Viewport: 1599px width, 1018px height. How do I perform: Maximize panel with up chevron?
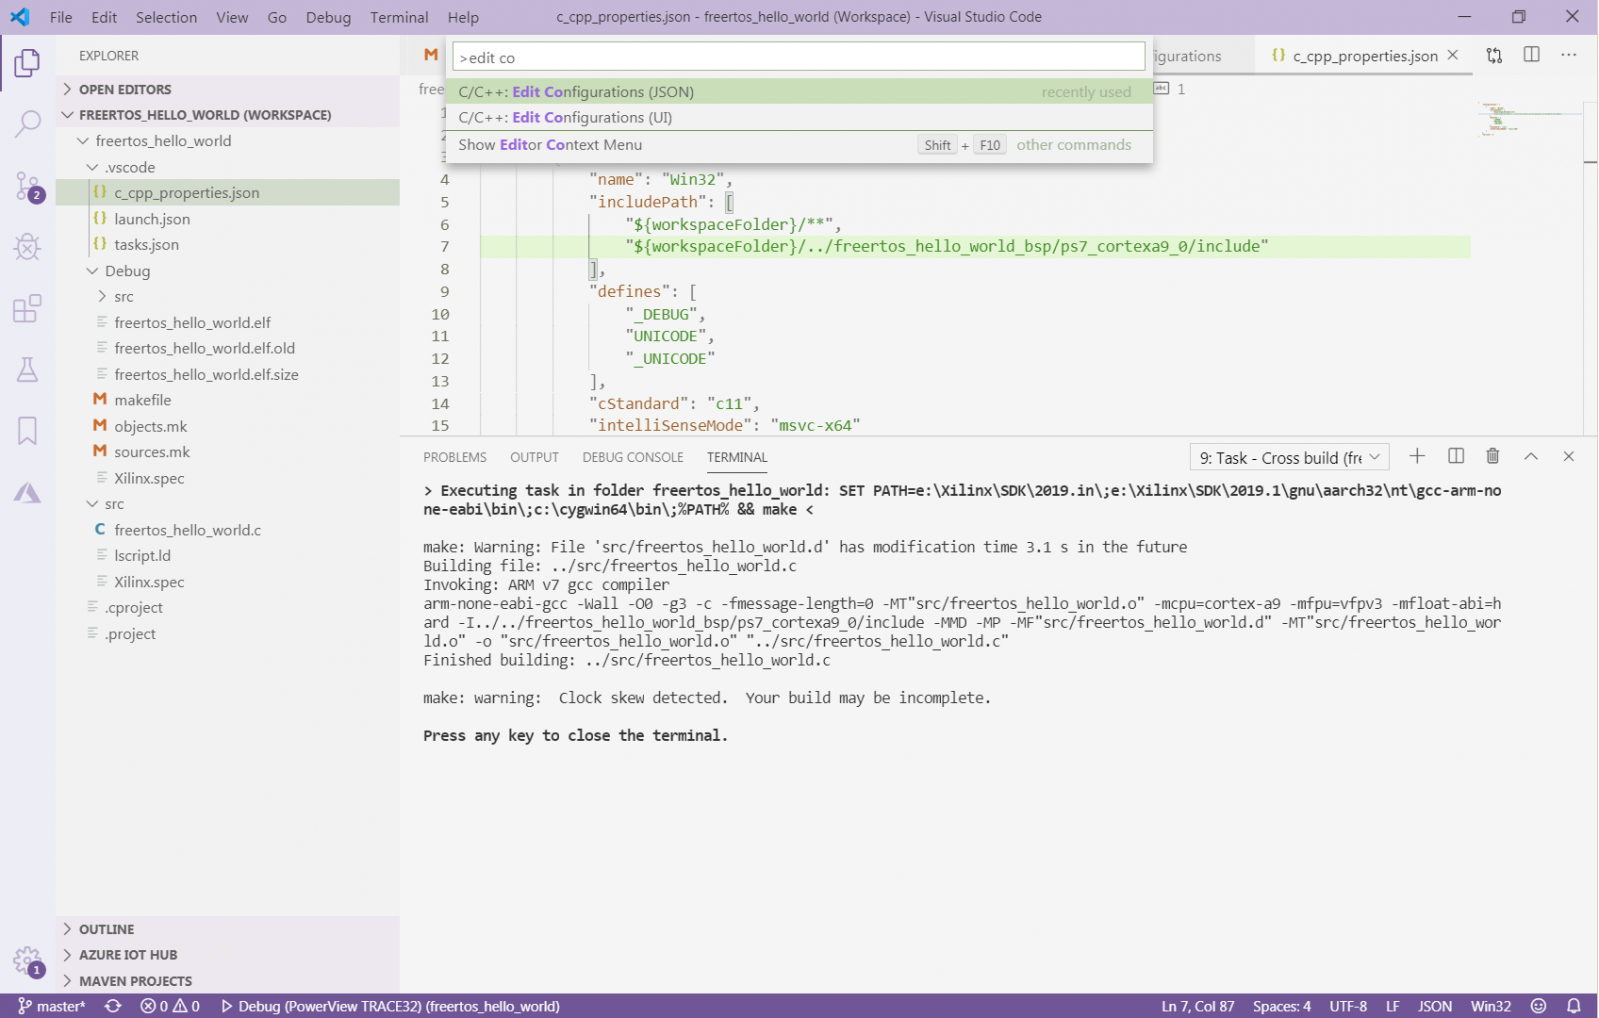coord(1530,457)
